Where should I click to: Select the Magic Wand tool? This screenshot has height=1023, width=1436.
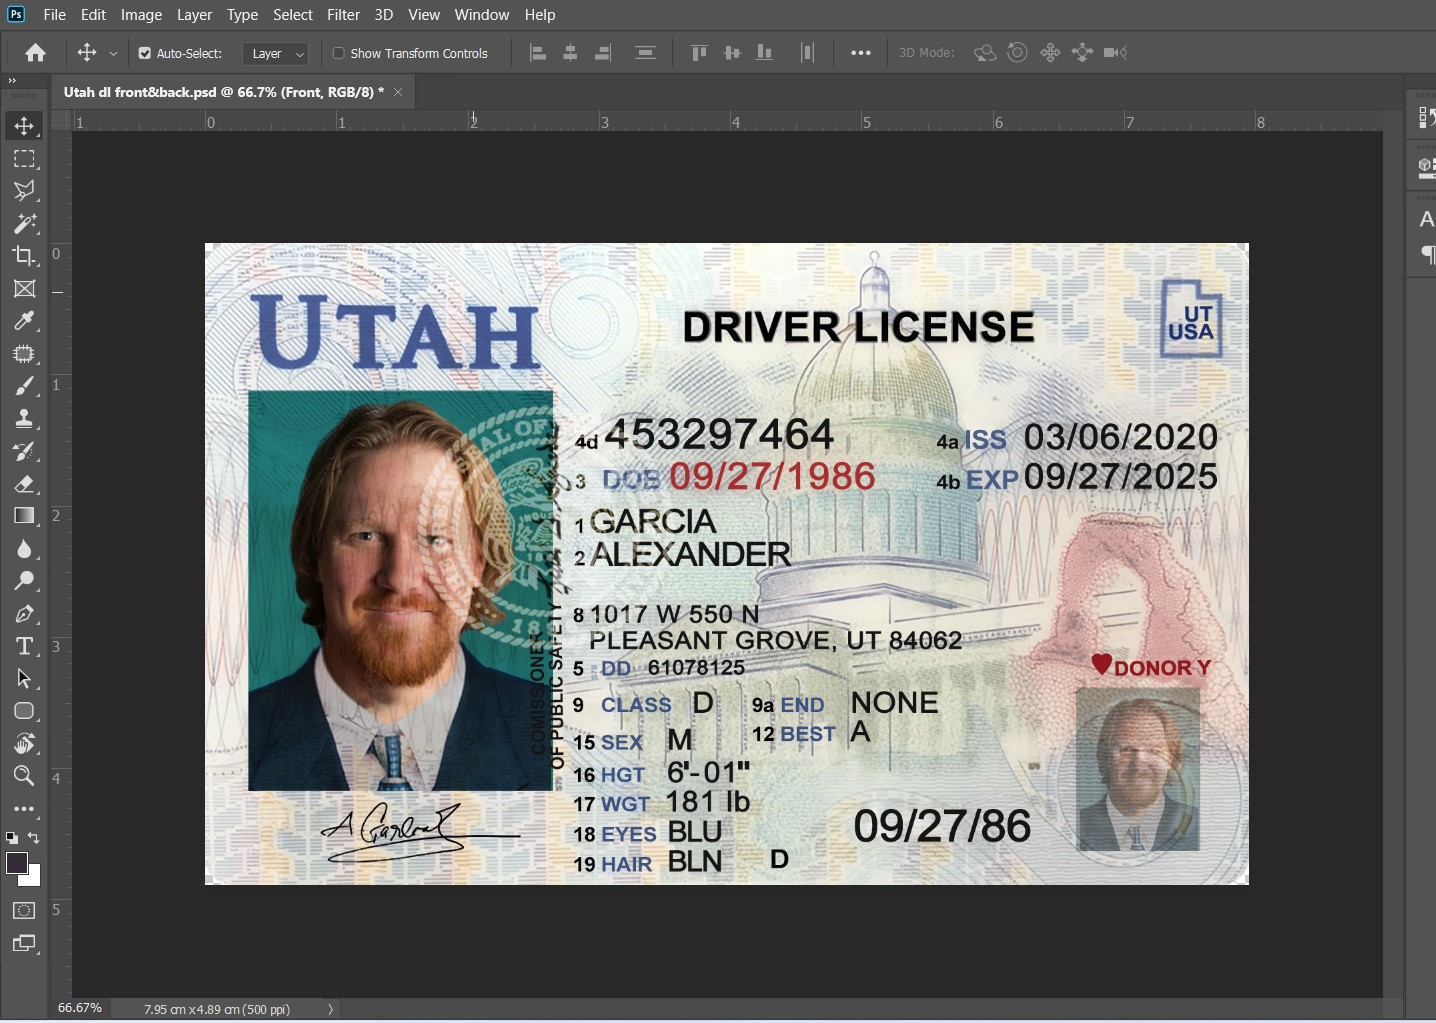24,223
